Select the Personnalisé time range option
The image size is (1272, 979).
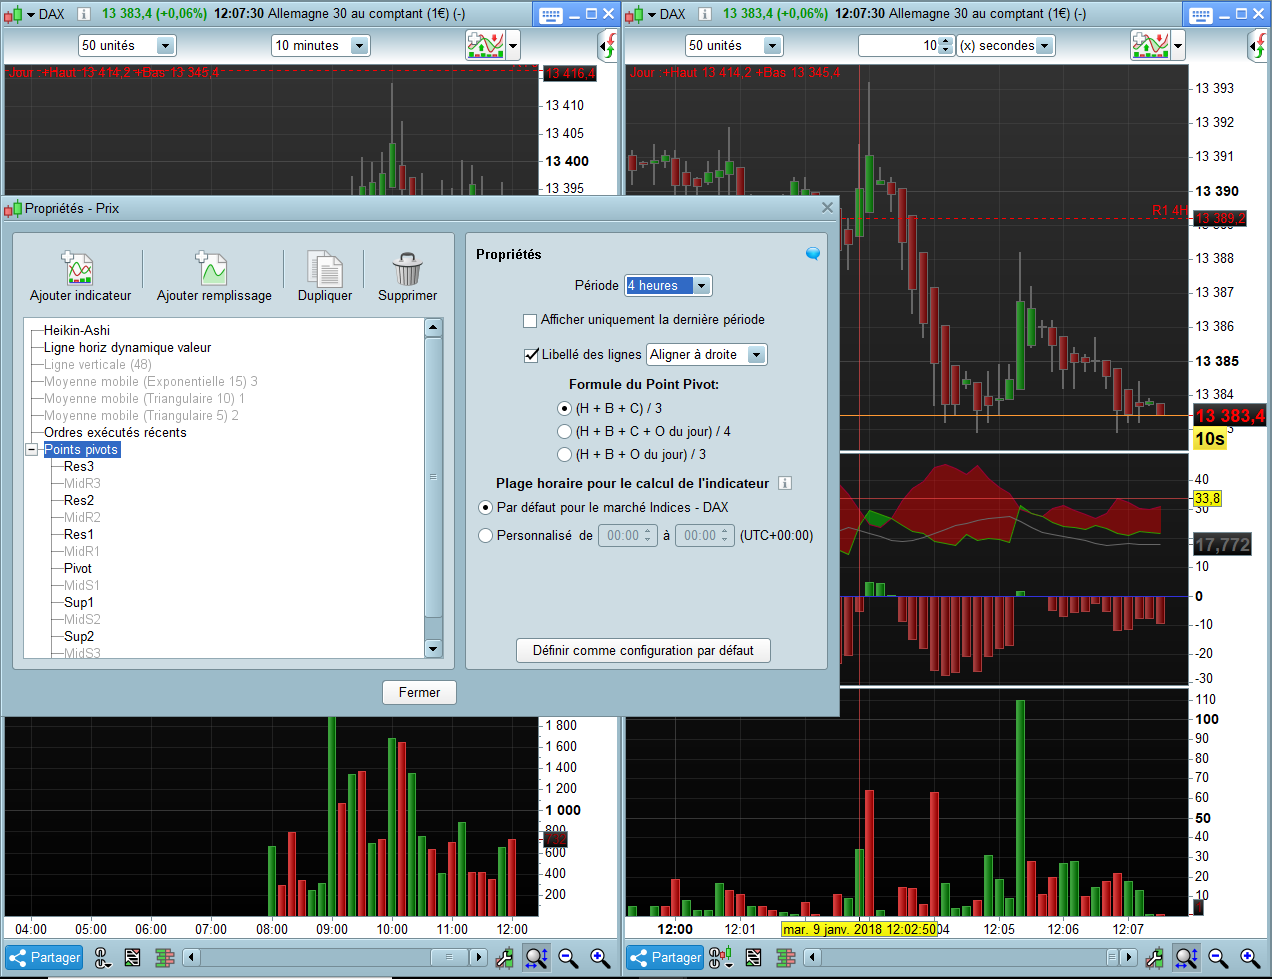(x=486, y=535)
